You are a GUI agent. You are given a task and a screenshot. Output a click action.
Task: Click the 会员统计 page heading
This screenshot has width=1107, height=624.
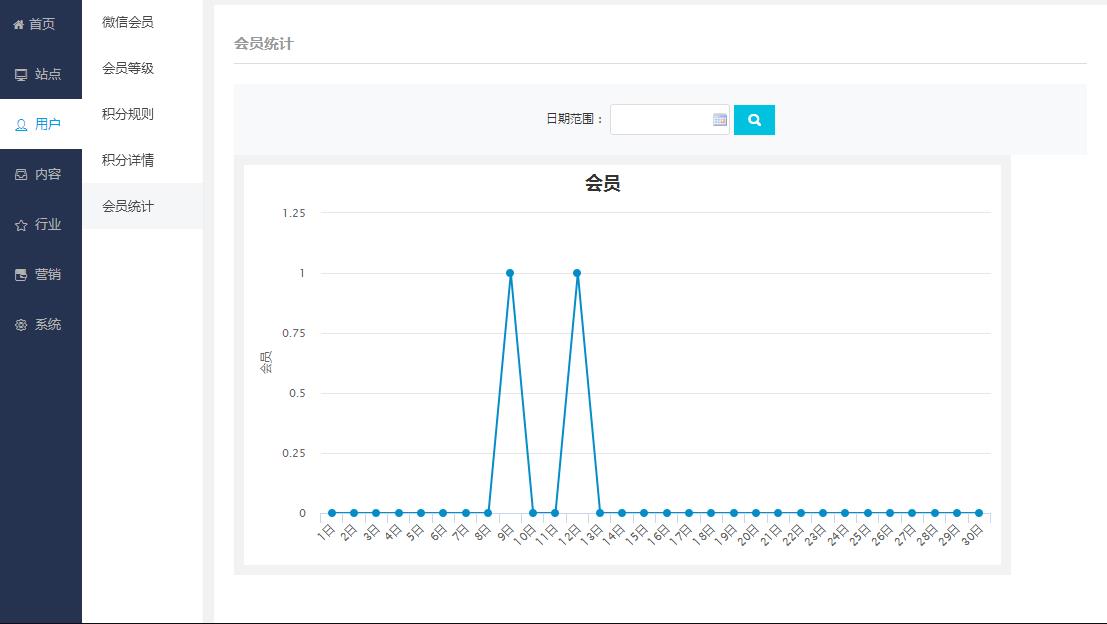click(263, 44)
